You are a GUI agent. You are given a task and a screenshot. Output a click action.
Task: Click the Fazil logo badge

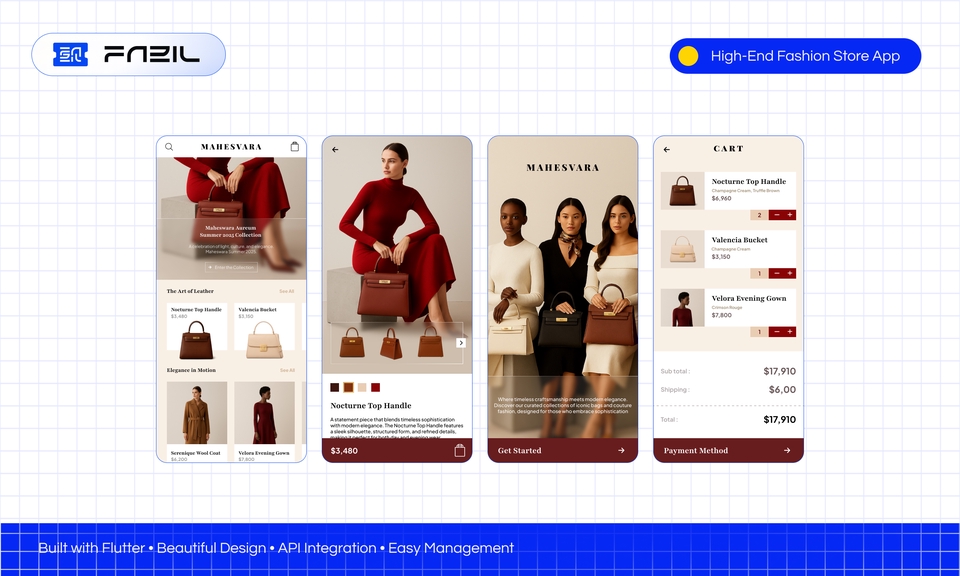point(128,55)
